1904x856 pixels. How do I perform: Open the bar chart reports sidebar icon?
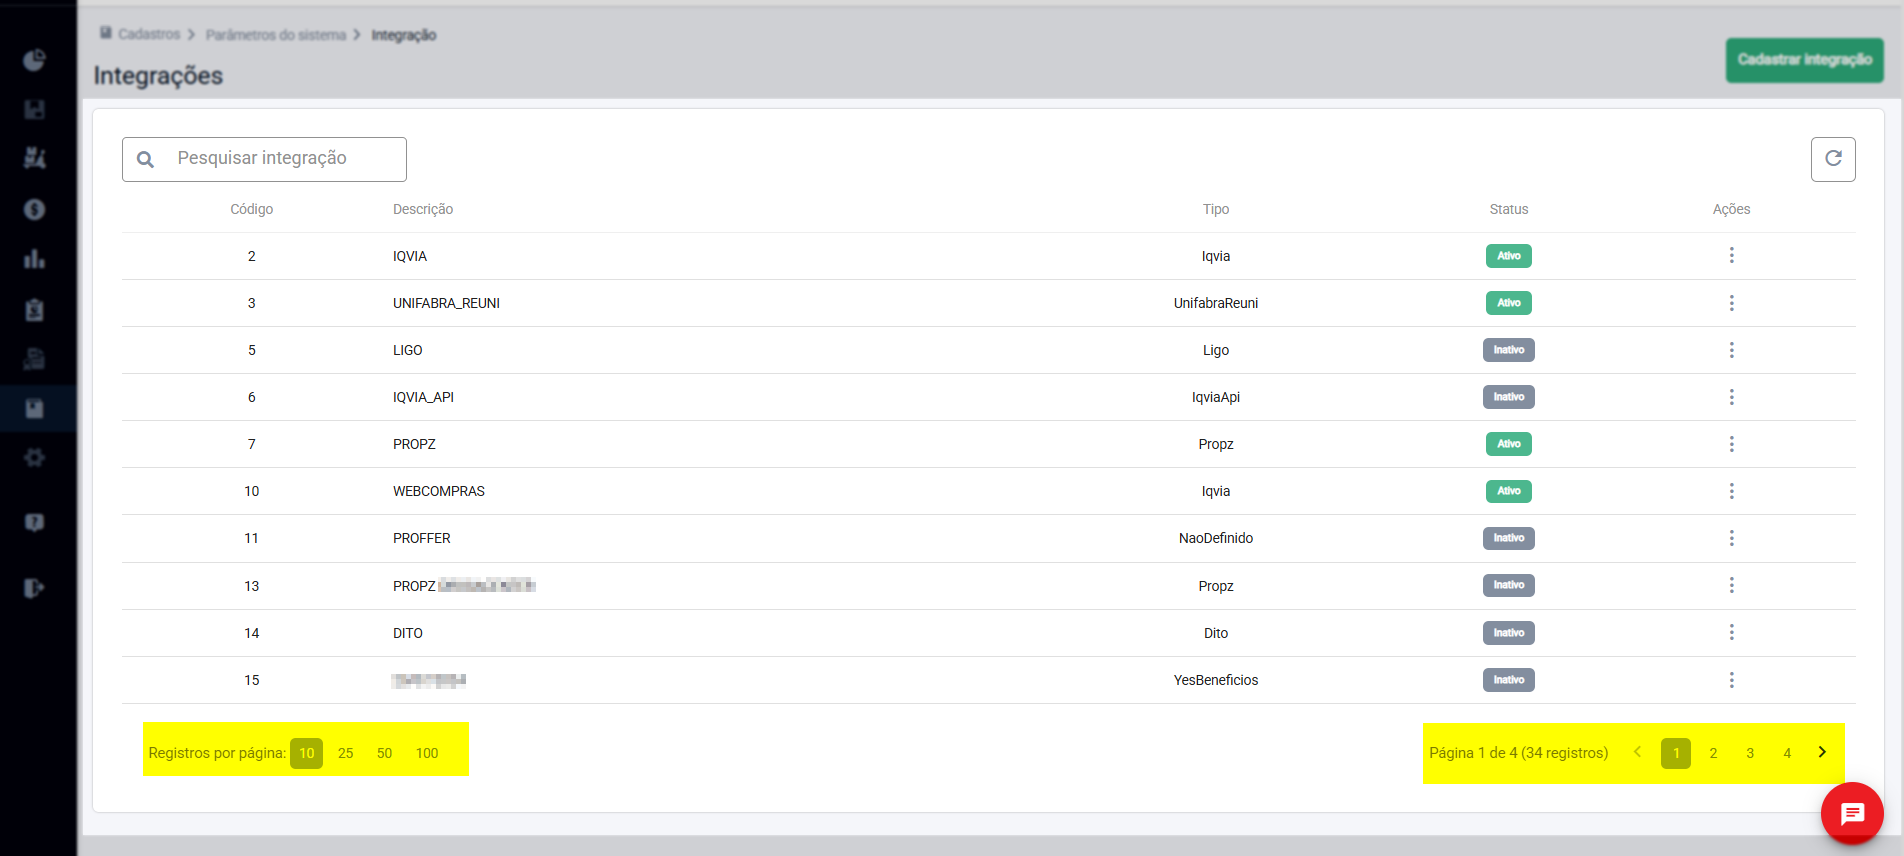pos(35,259)
